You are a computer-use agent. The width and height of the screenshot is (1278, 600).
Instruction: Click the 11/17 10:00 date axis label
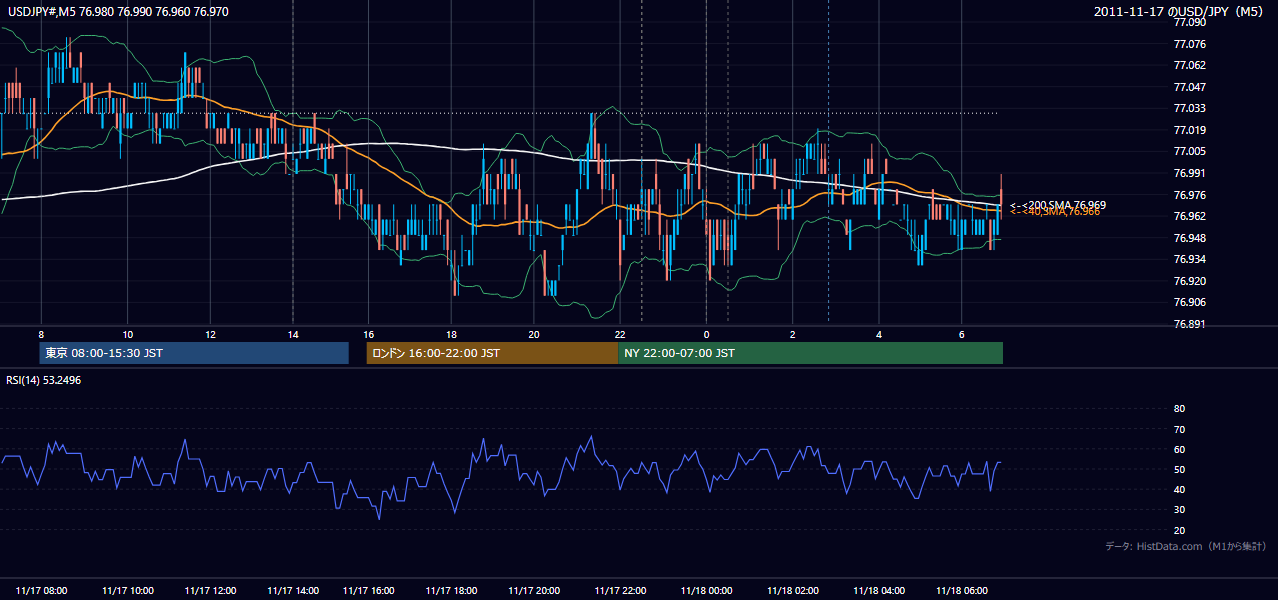click(x=128, y=591)
